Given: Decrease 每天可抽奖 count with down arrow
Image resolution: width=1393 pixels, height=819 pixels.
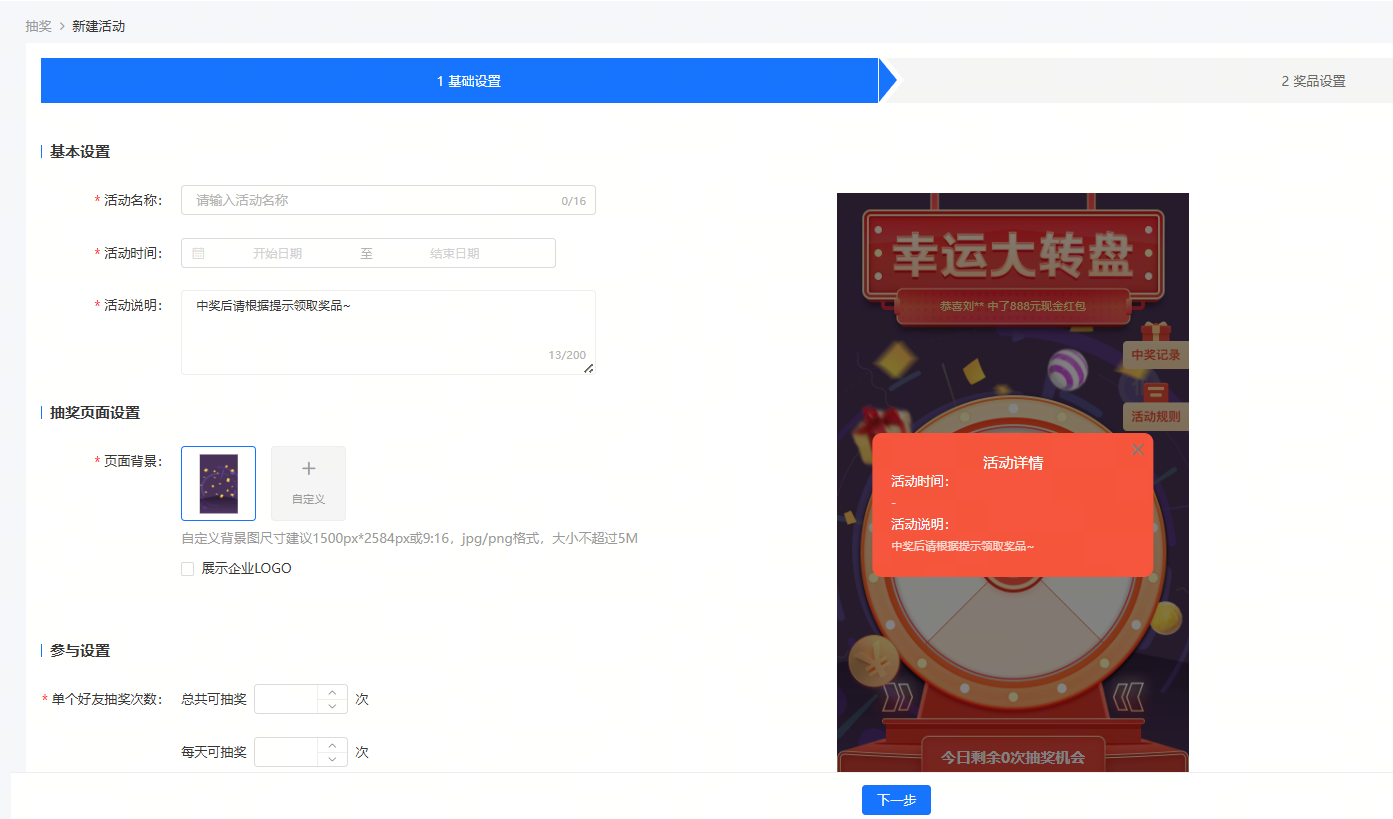Looking at the screenshot, I should coord(332,759).
